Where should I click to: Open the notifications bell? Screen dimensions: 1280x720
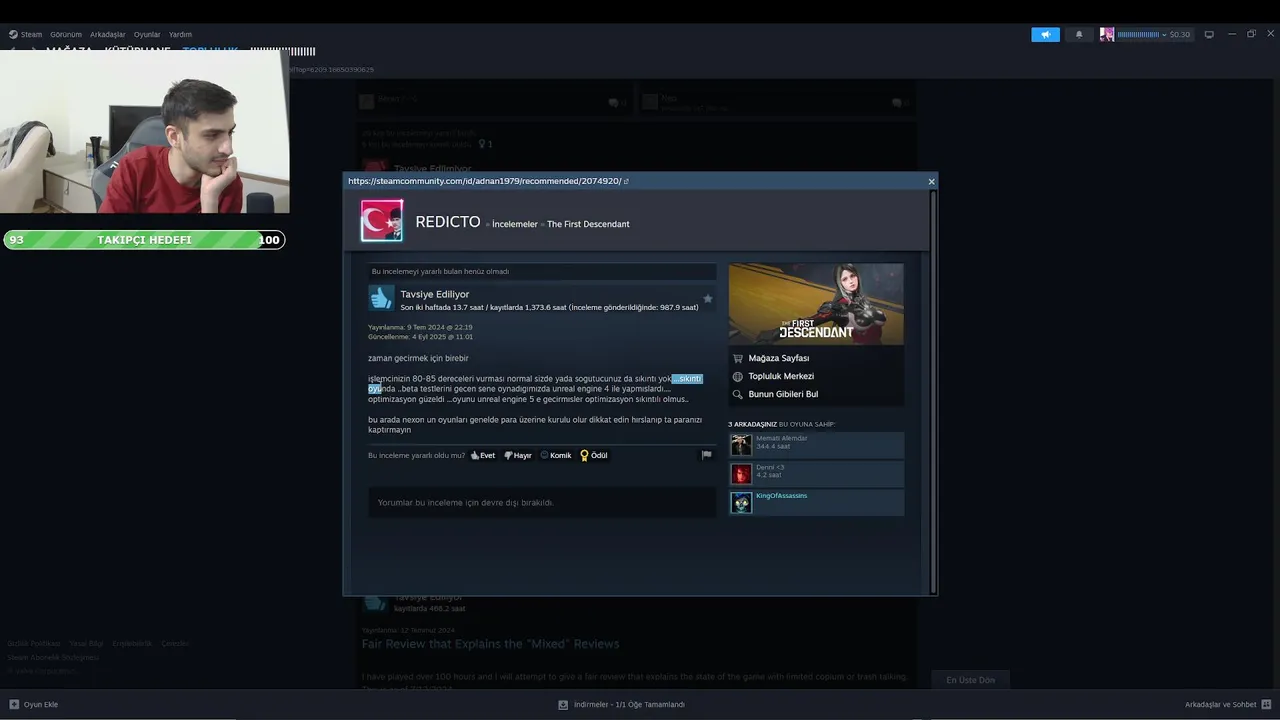tap(1079, 34)
